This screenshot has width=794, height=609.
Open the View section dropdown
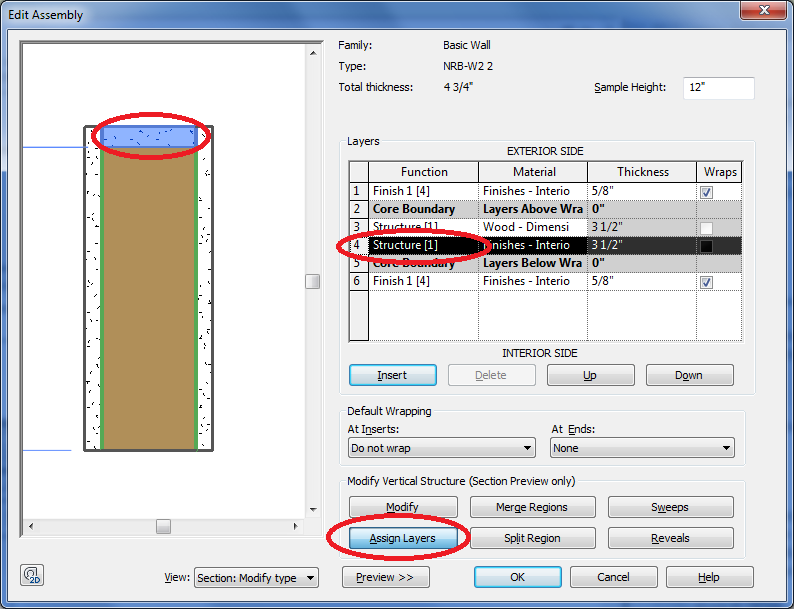click(256, 578)
